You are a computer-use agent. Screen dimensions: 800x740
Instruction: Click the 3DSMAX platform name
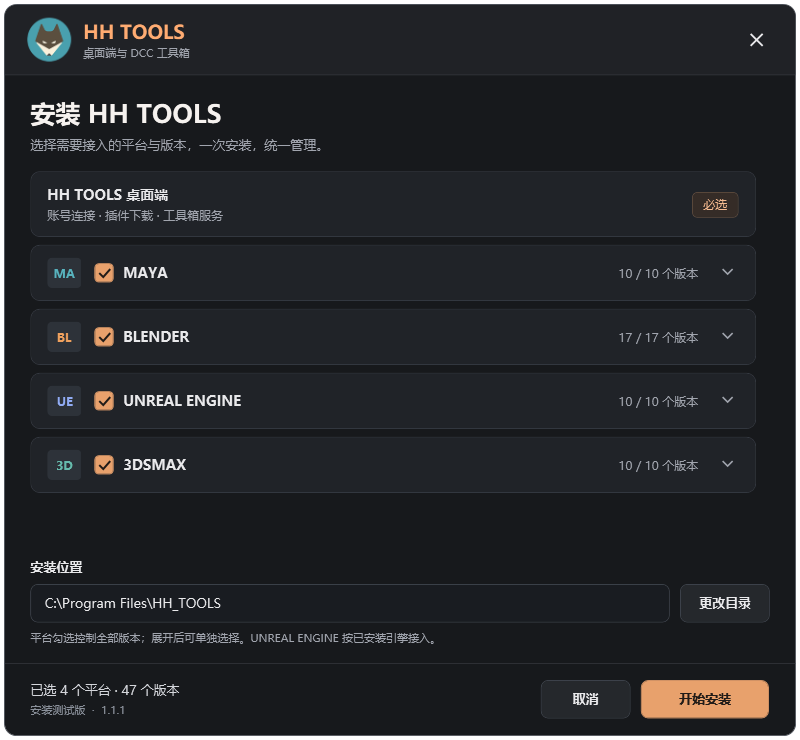pyautogui.click(x=155, y=464)
